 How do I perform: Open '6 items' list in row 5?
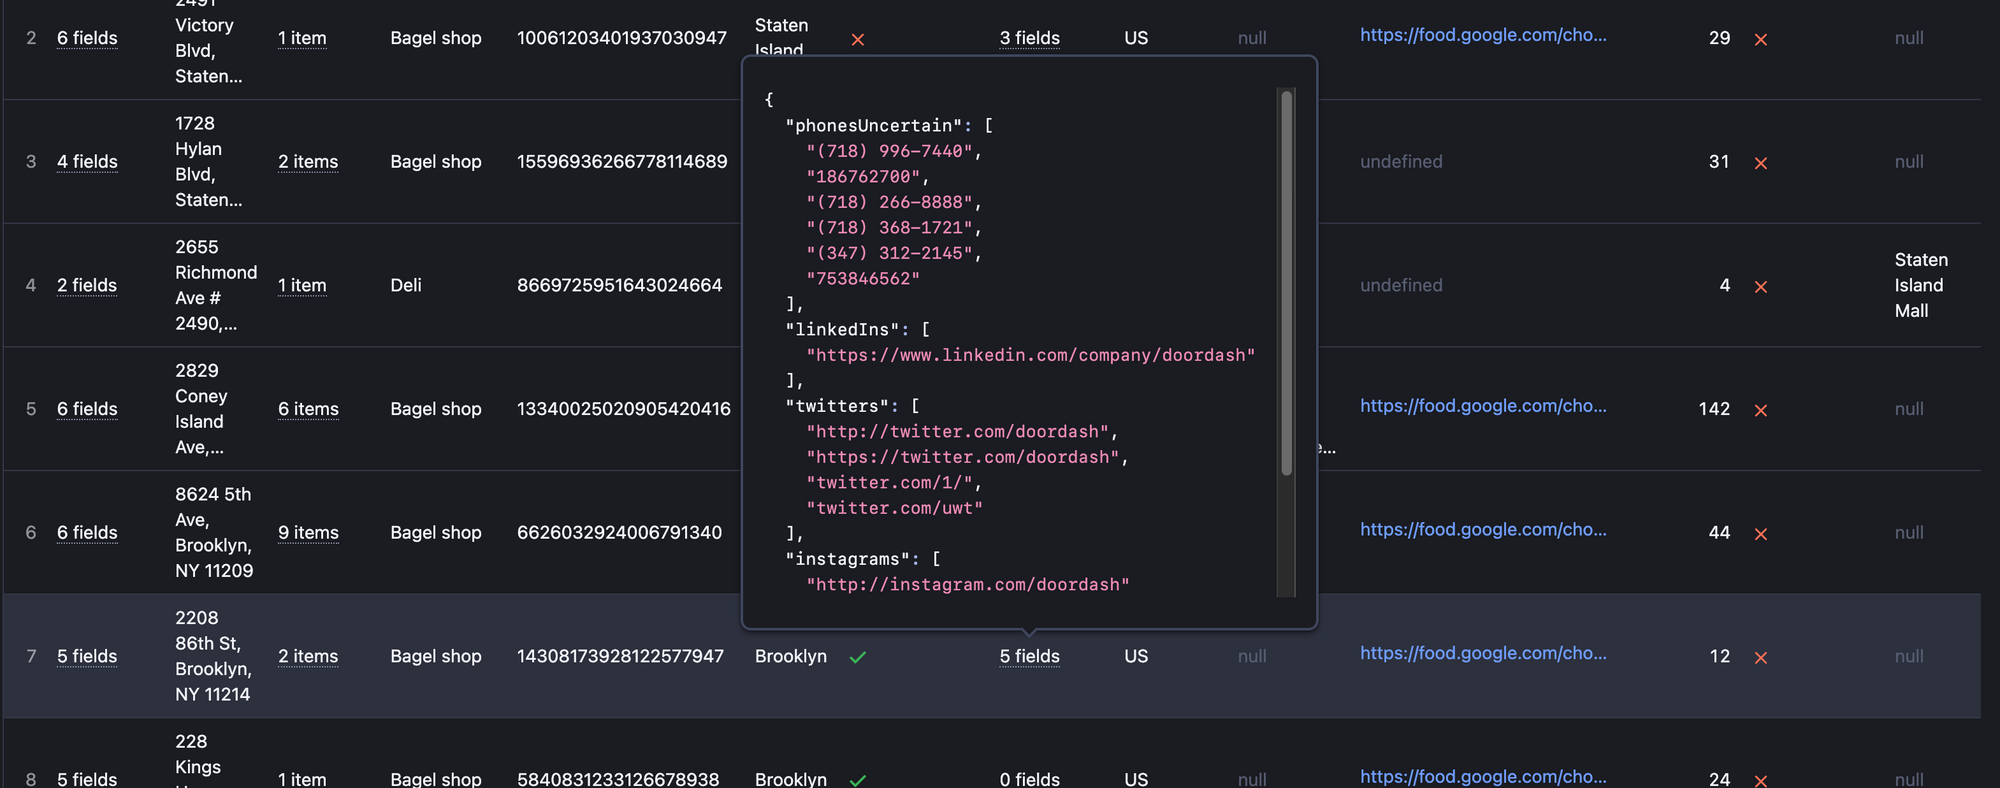pyautogui.click(x=308, y=409)
